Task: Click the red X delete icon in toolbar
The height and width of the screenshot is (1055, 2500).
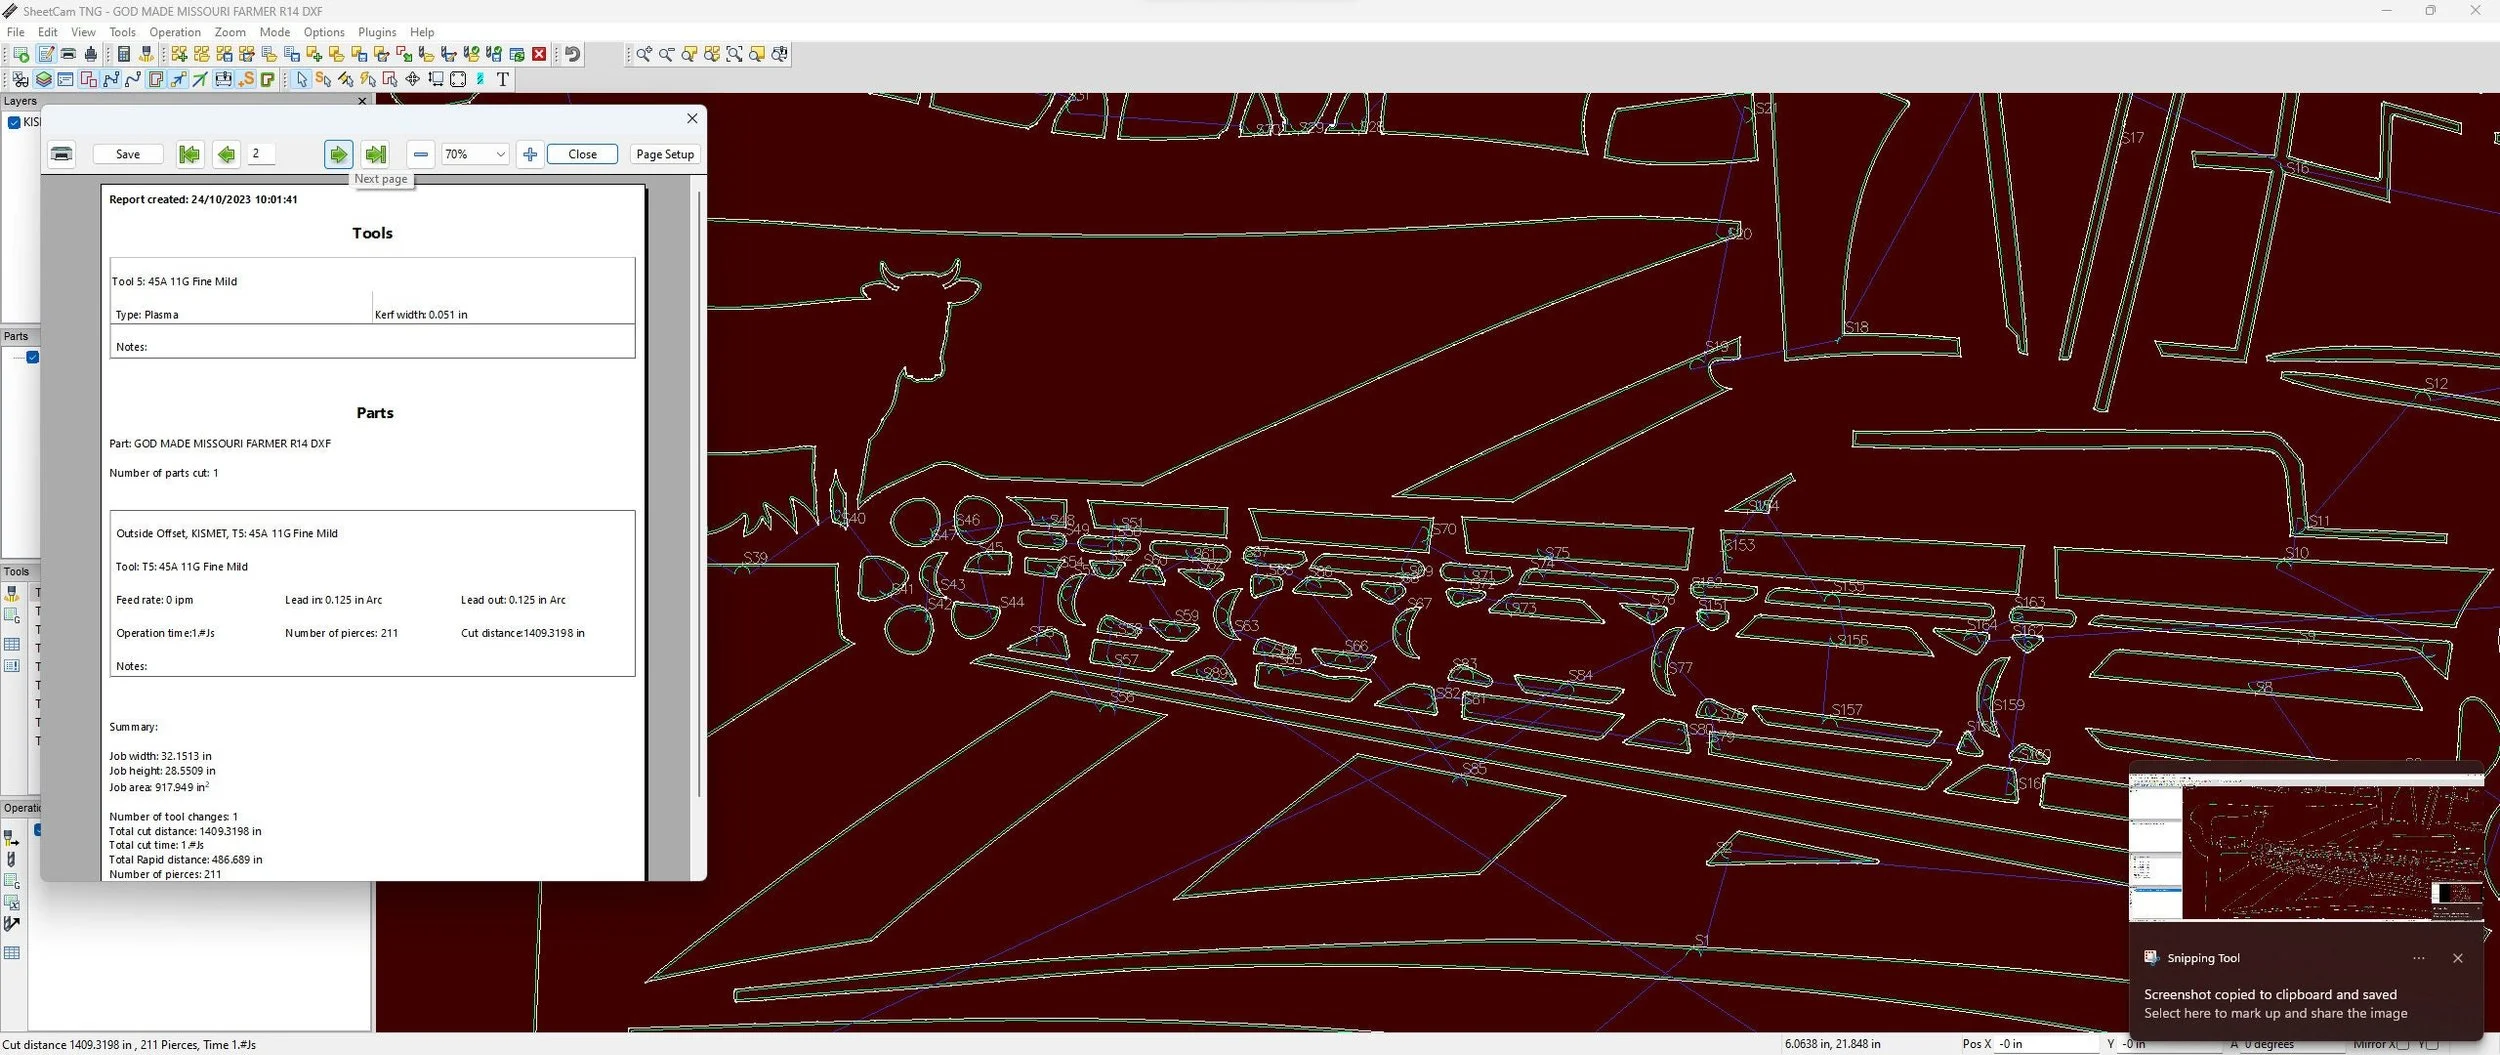Action: pos(539,54)
